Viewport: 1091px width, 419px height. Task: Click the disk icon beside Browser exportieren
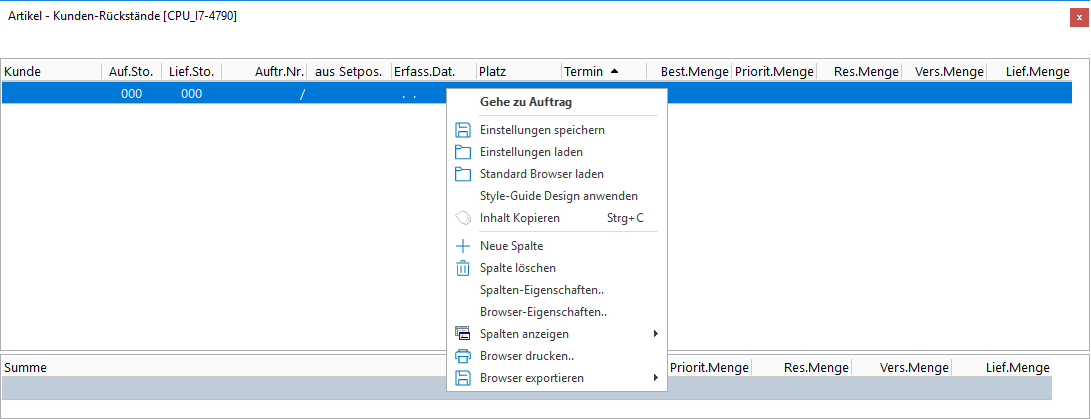[x=462, y=378]
